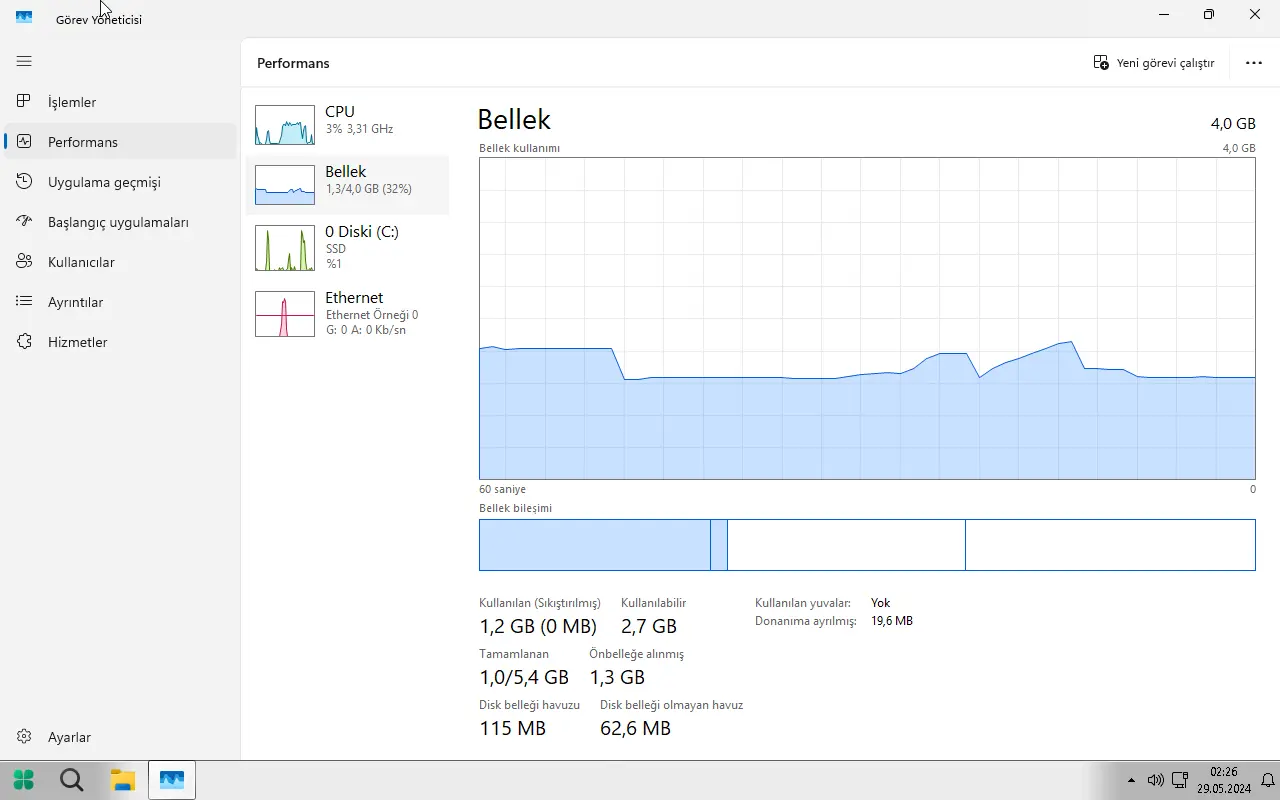Click Donanıma ayrılmış 19,6 MB value
This screenshot has height=800, width=1280.
pos(892,621)
